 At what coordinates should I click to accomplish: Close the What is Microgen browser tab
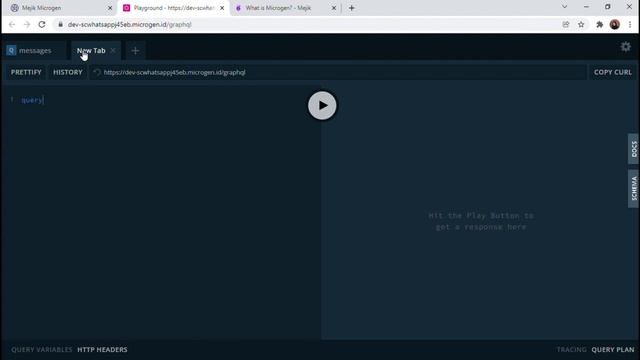[x=333, y=8]
